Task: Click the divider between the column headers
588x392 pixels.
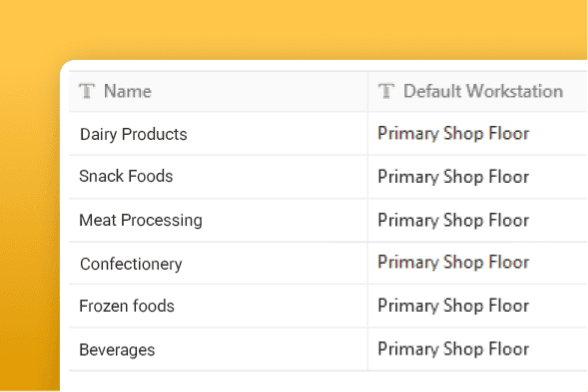Action: coord(368,91)
